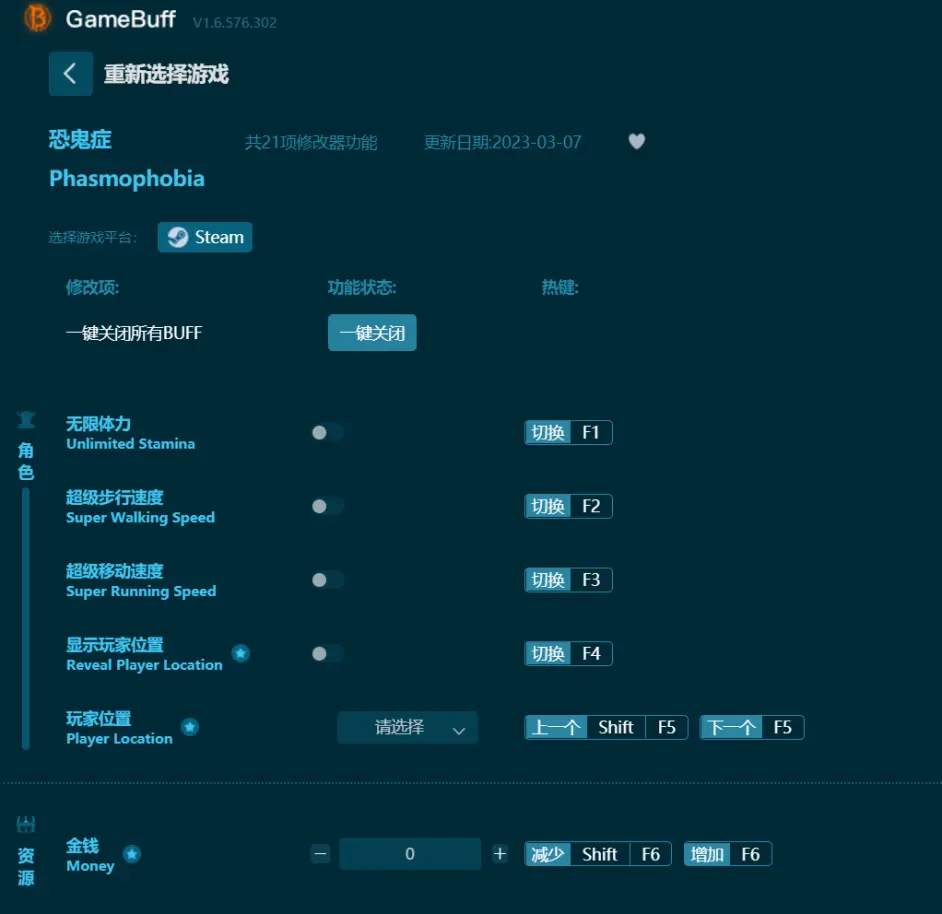Toggle Super Walking Speed switch
This screenshot has height=914, width=942.
[327, 507]
